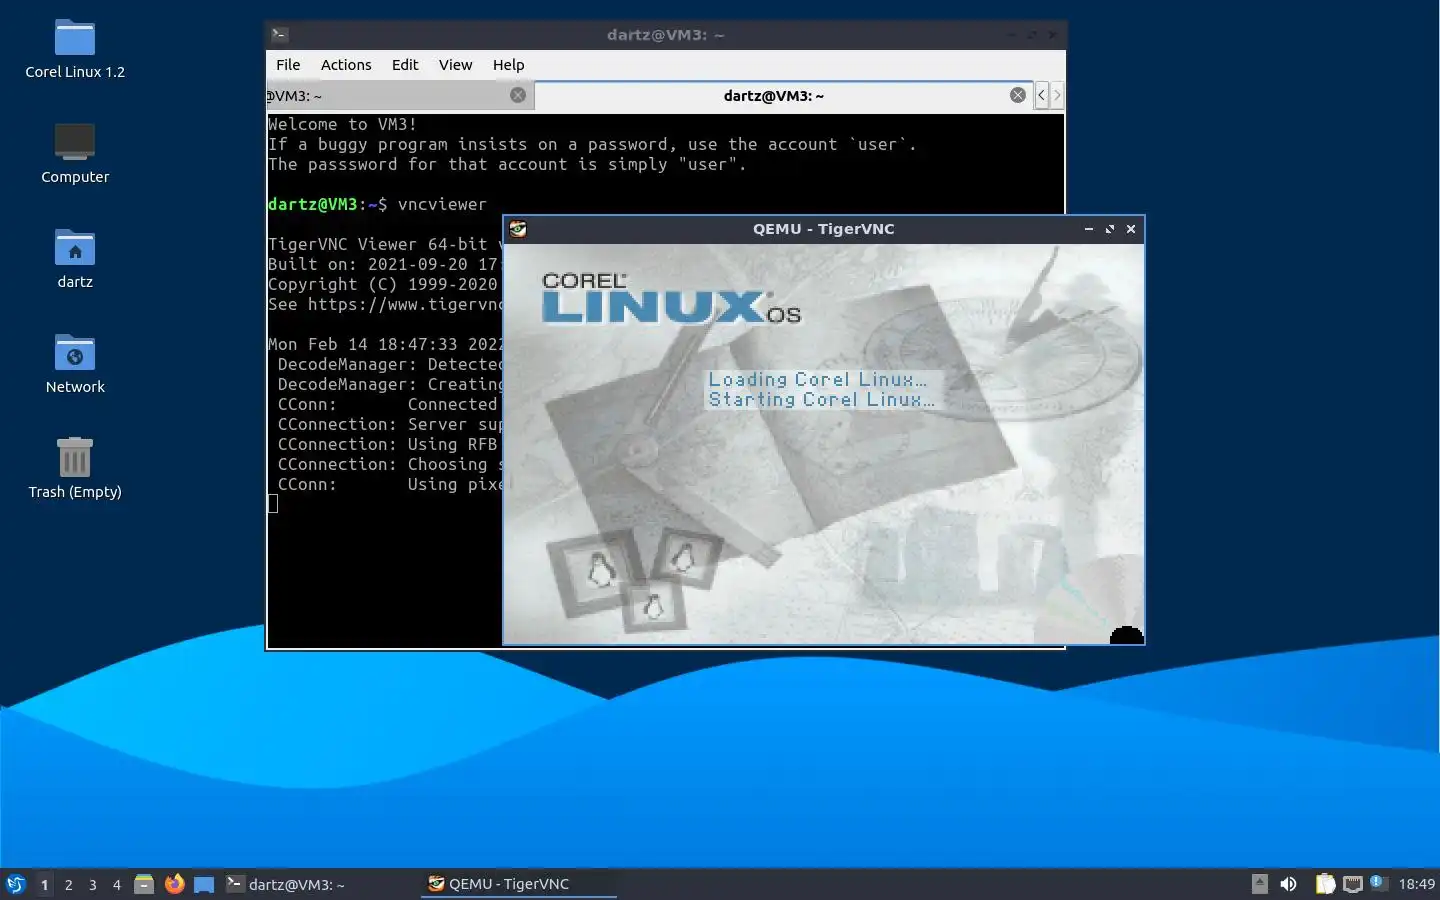Image resolution: width=1440 pixels, height=900 pixels.
Task: Open the terminal View menu
Action: click(455, 65)
